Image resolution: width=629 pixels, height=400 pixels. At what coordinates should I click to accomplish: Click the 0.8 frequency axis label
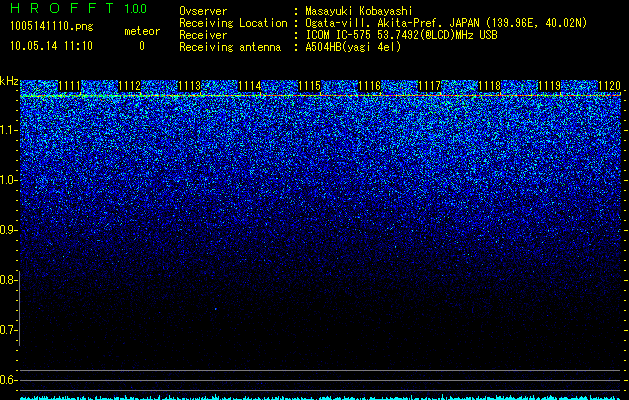click(8, 280)
